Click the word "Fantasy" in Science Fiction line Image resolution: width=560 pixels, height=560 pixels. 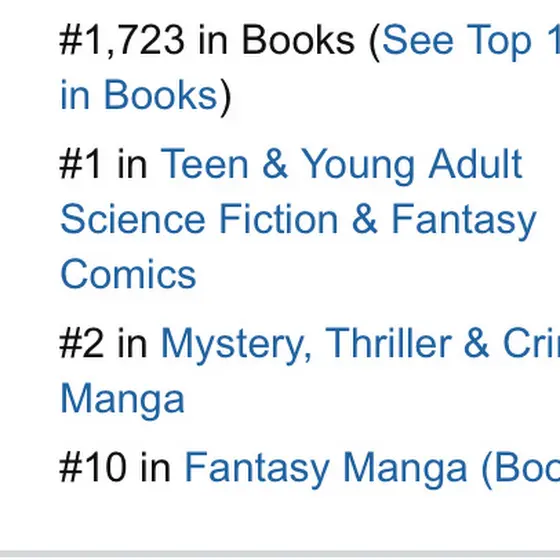click(x=464, y=221)
